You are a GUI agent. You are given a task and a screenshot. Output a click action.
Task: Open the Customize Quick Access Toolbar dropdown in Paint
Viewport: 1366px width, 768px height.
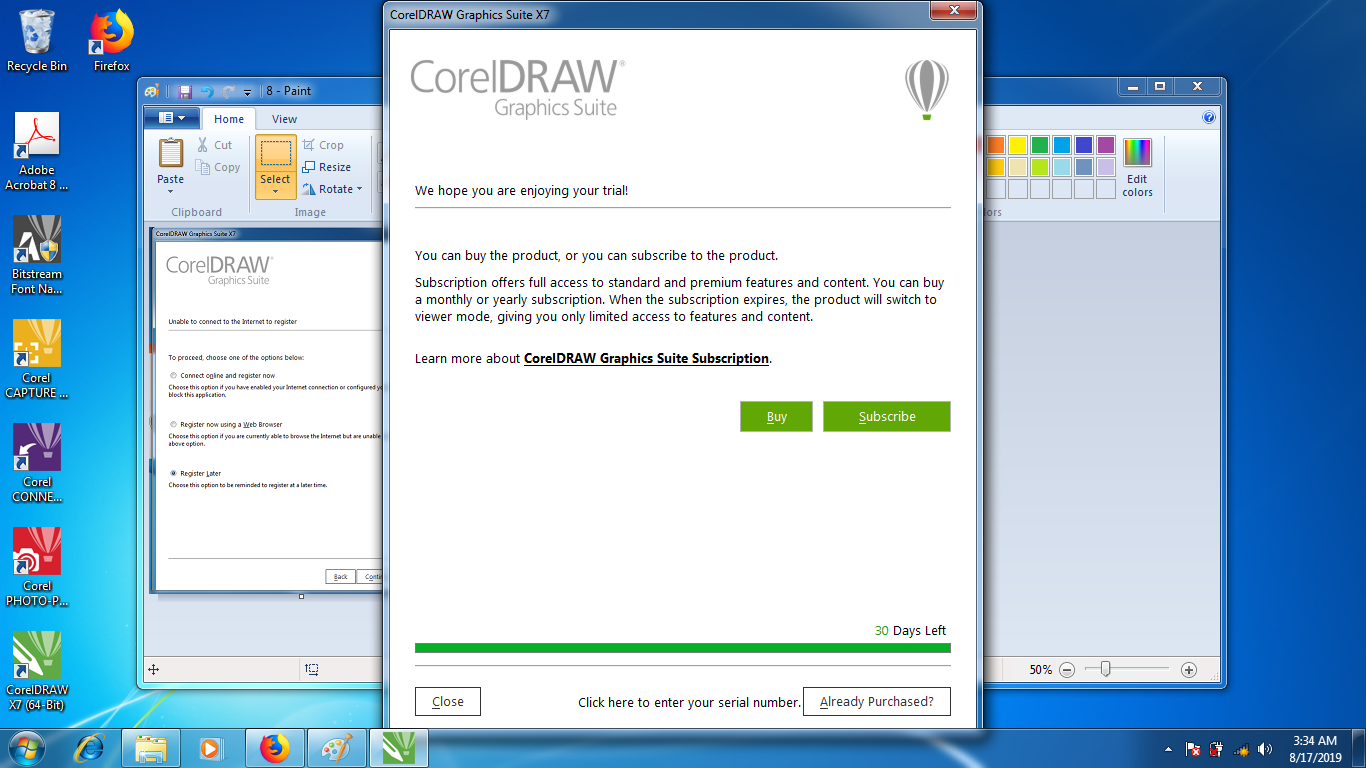pos(247,92)
